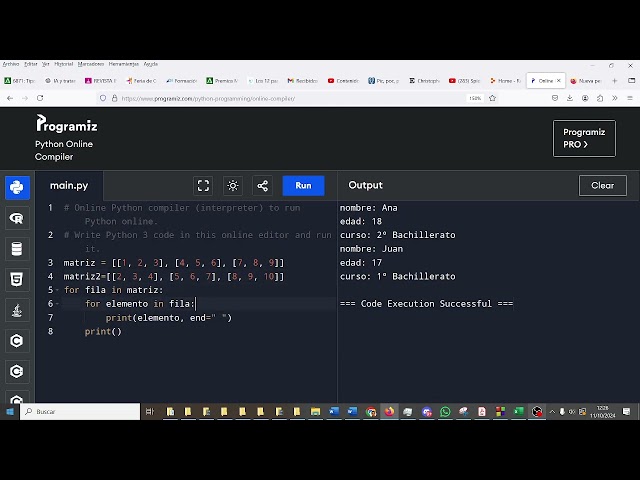Image resolution: width=640 pixels, height=480 pixels.
Task: Open the C compiler icon in sidebar
Action: 17,341
